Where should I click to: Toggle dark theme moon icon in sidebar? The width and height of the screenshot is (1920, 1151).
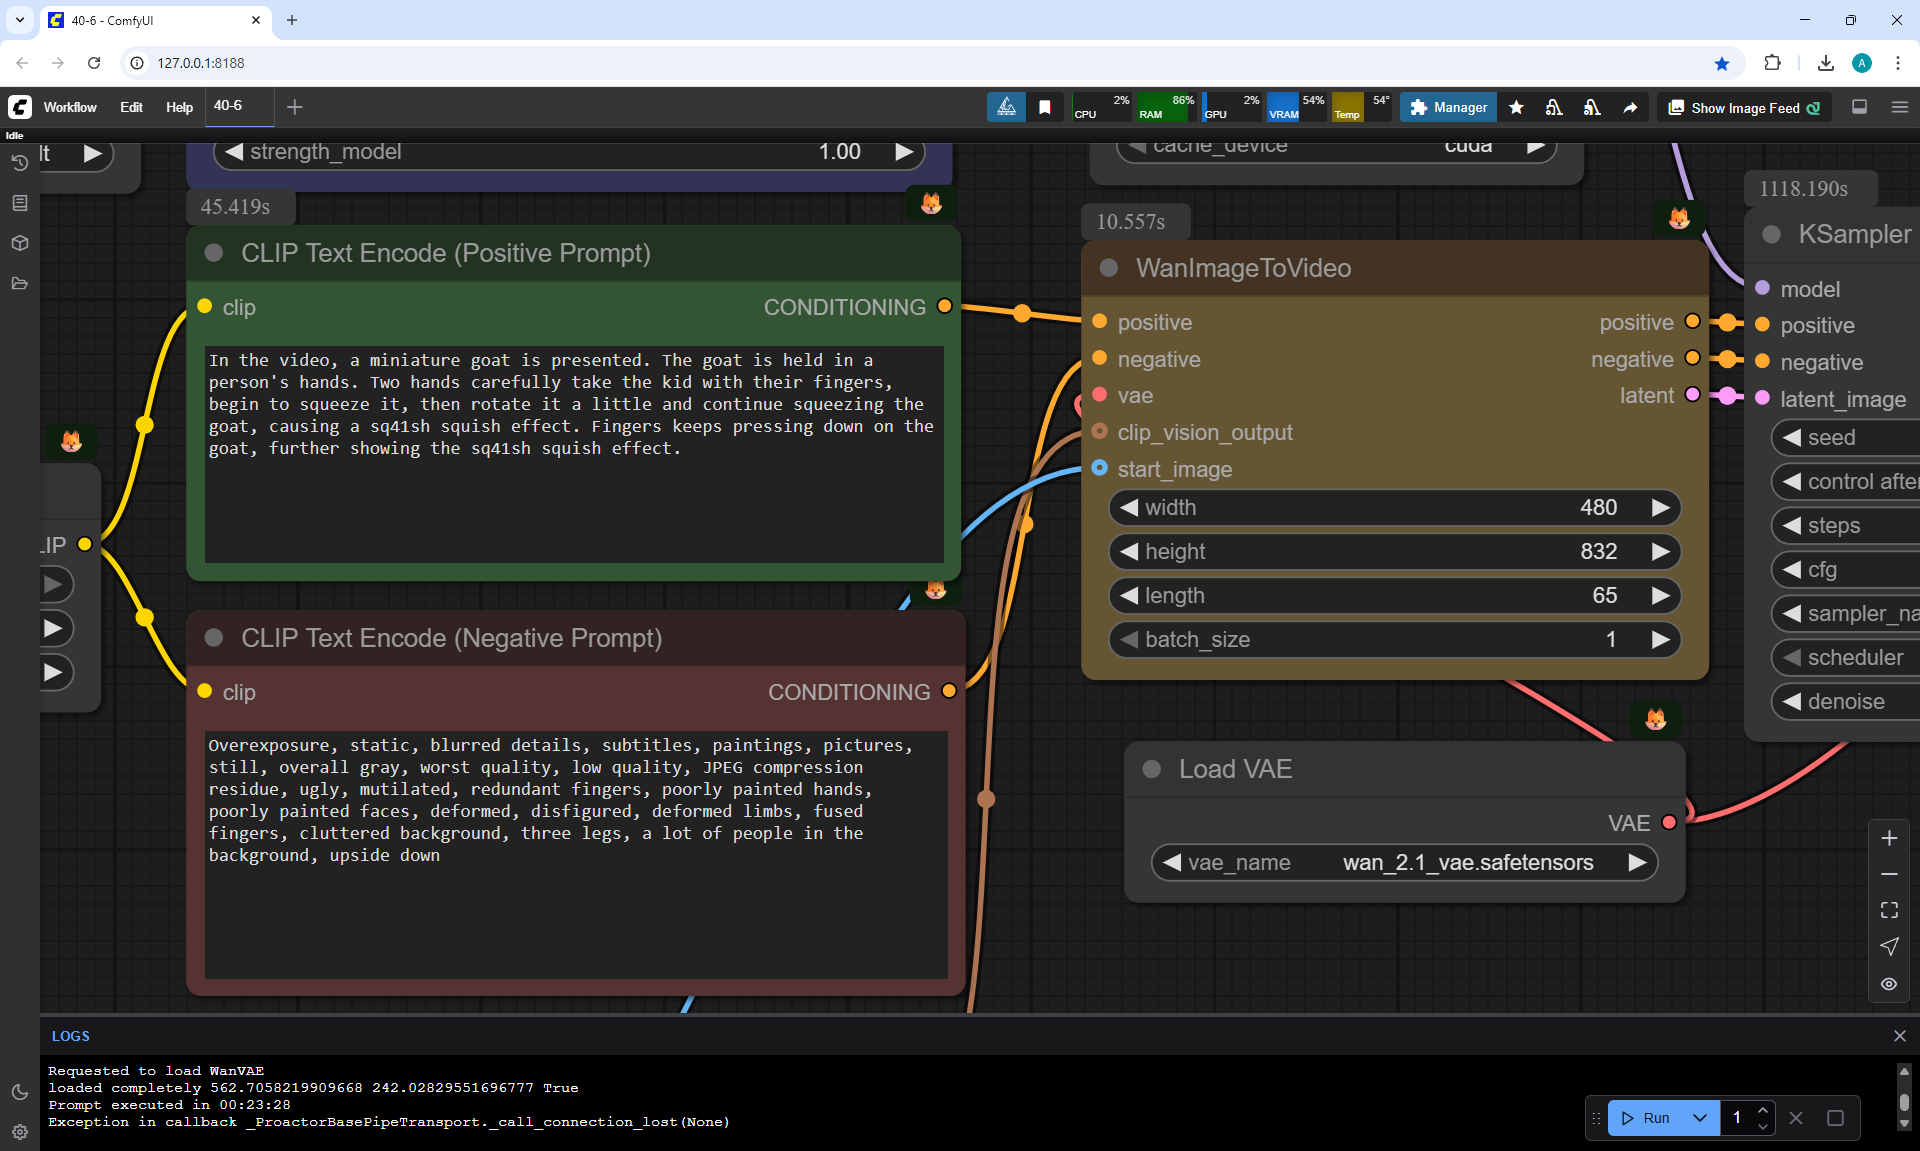click(19, 1092)
